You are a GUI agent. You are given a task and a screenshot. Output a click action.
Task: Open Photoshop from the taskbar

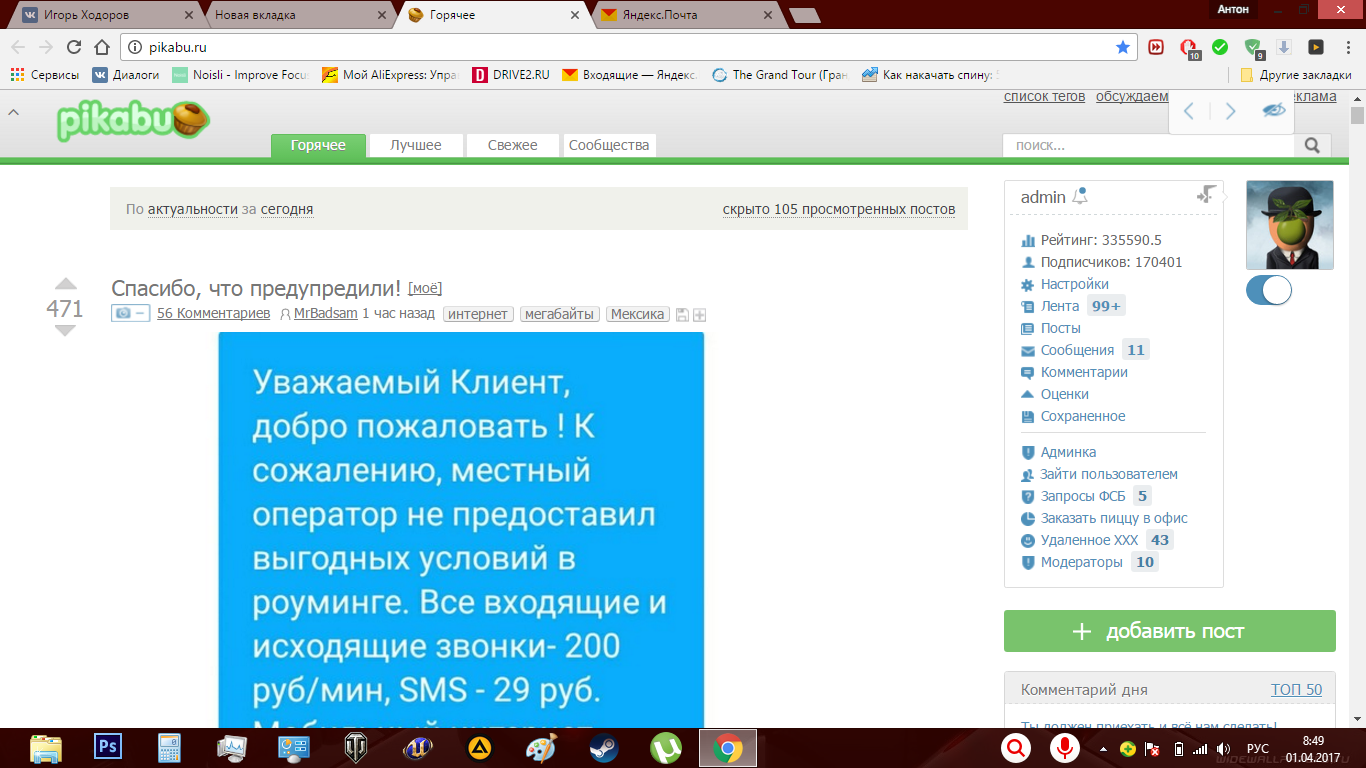[107, 748]
